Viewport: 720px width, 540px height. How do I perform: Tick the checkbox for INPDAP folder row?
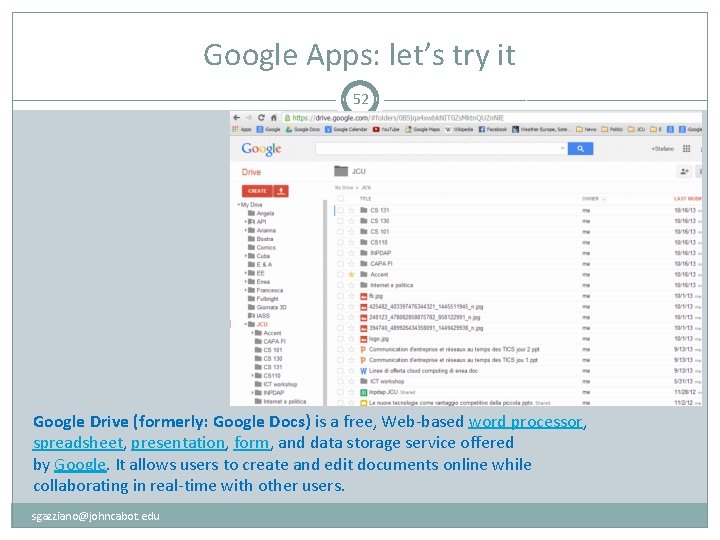[340, 253]
